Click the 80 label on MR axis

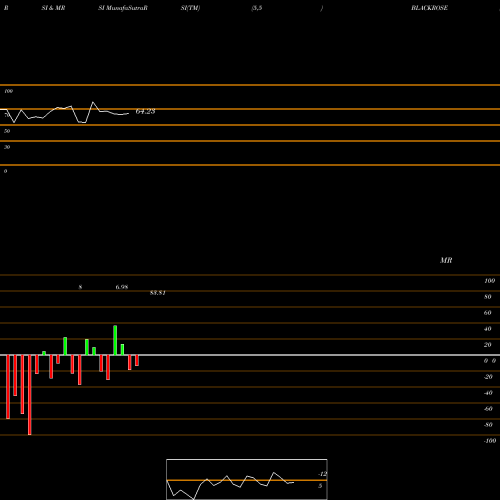[x=488, y=297]
